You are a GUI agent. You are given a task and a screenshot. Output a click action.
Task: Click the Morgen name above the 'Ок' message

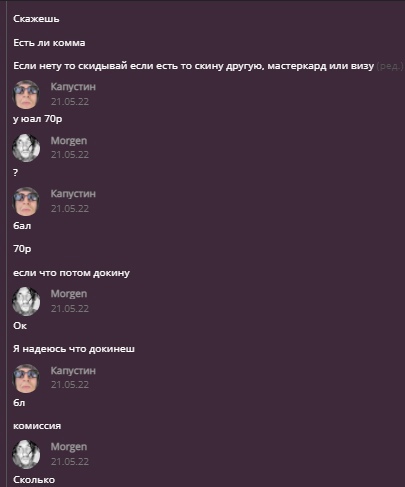click(69, 294)
